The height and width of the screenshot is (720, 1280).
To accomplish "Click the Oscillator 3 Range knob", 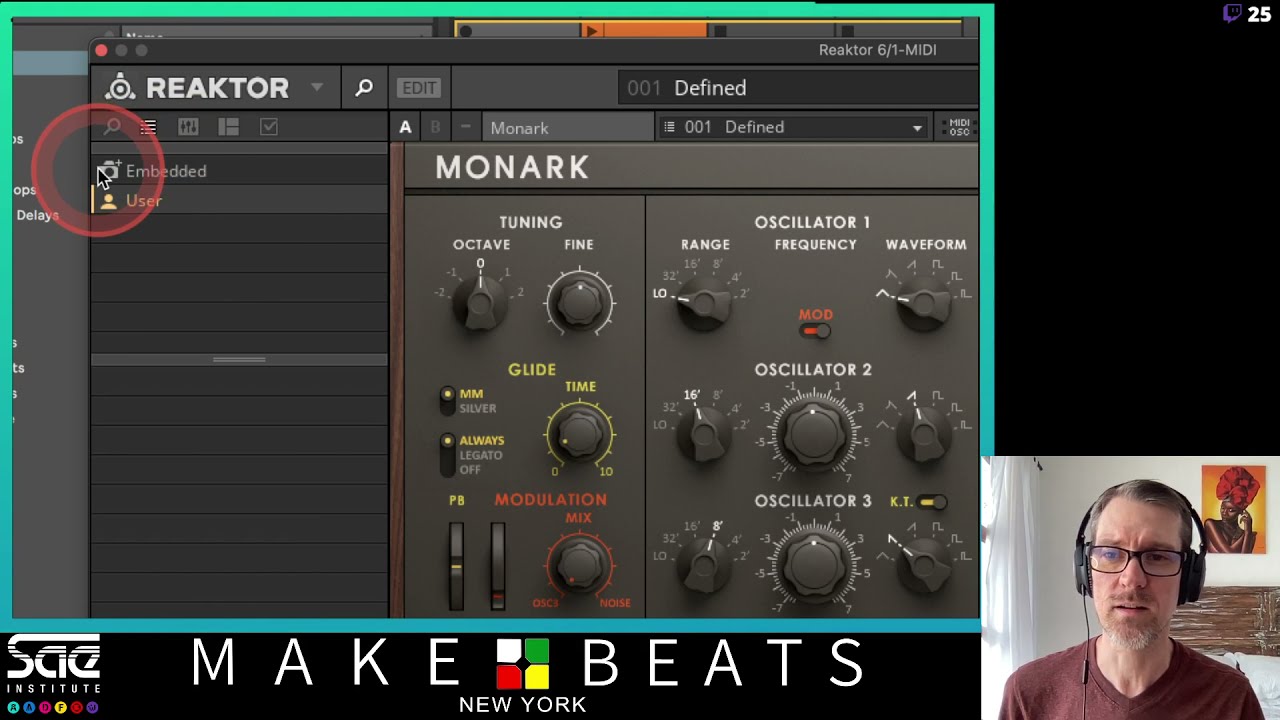I will (x=704, y=564).
